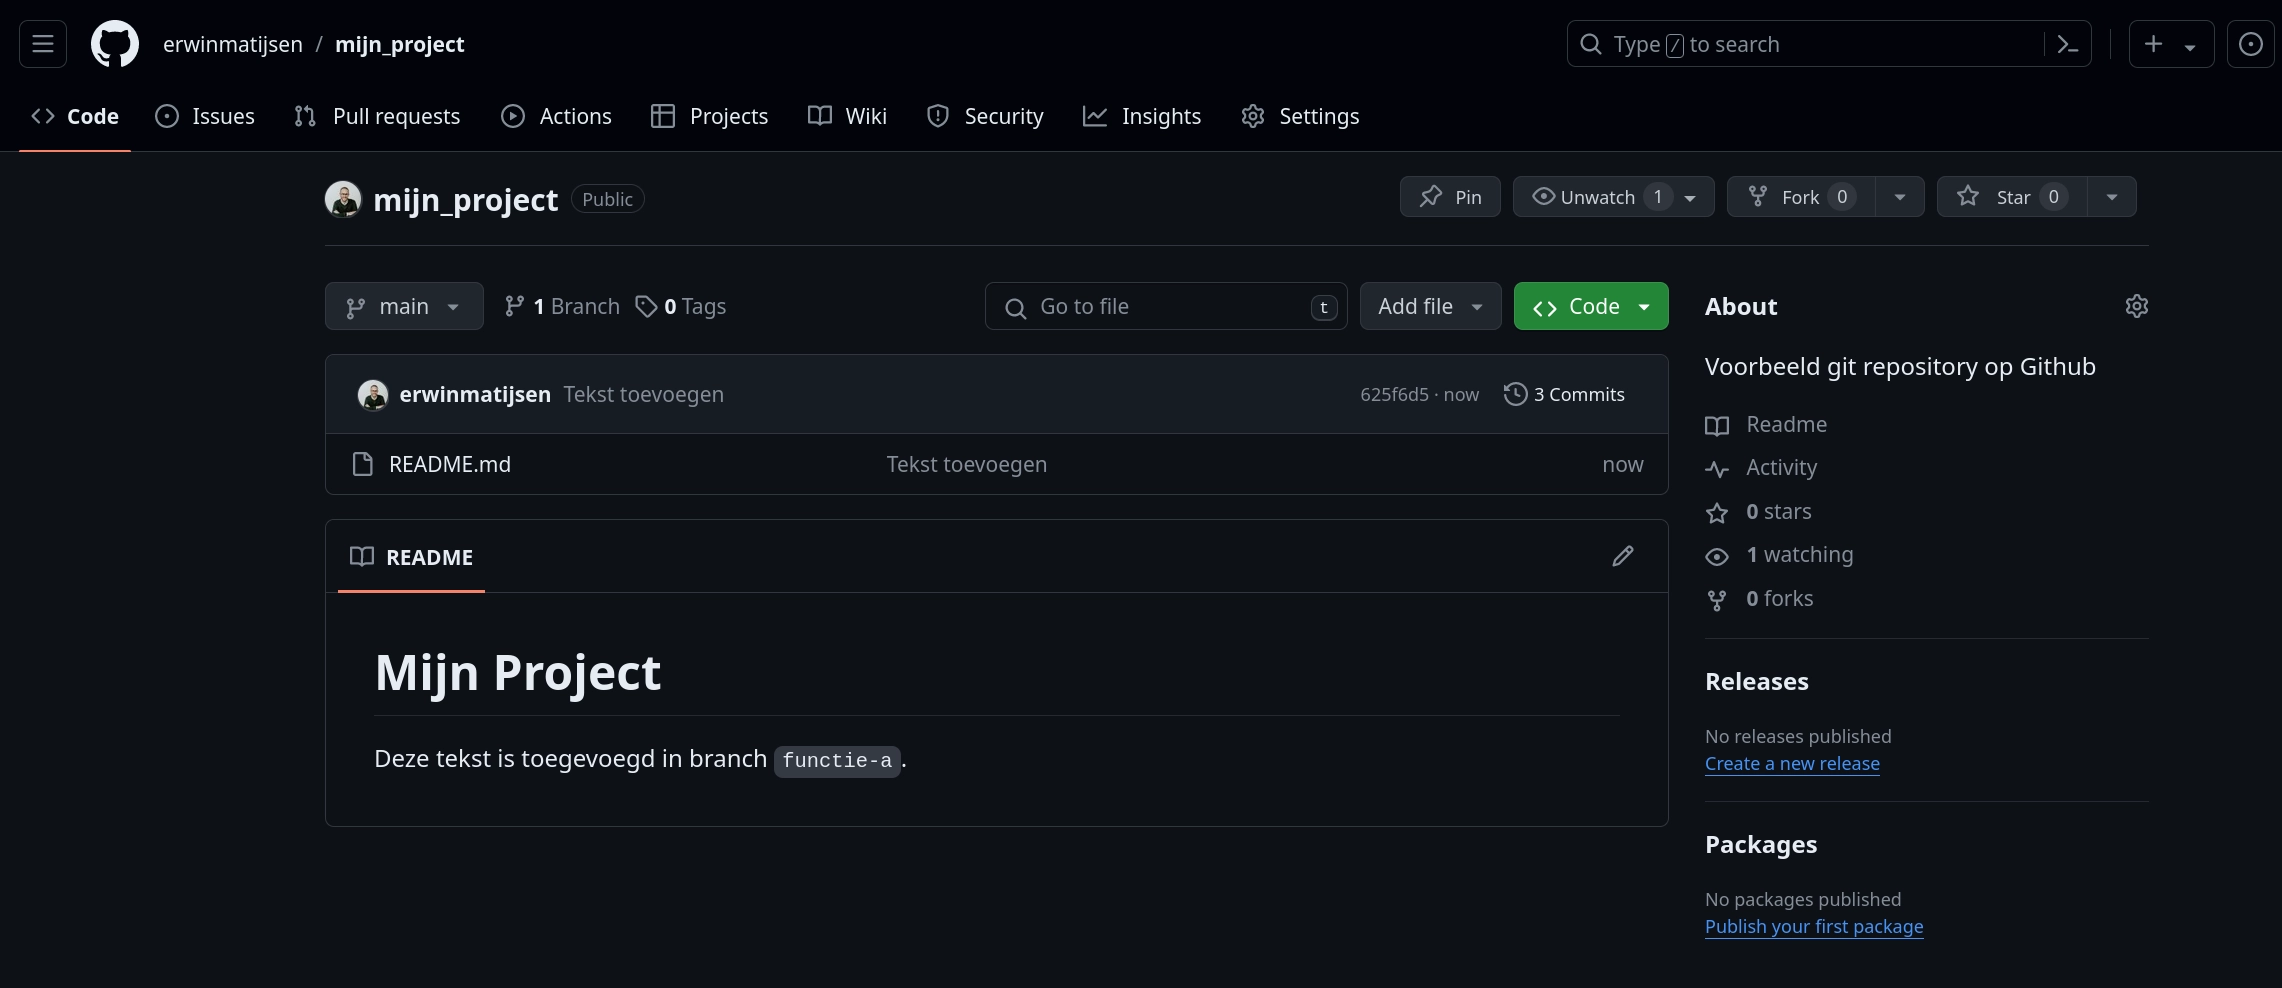Open the hamburger navigation menu
The height and width of the screenshot is (988, 2282).
pyautogui.click(x=43, y=44)
